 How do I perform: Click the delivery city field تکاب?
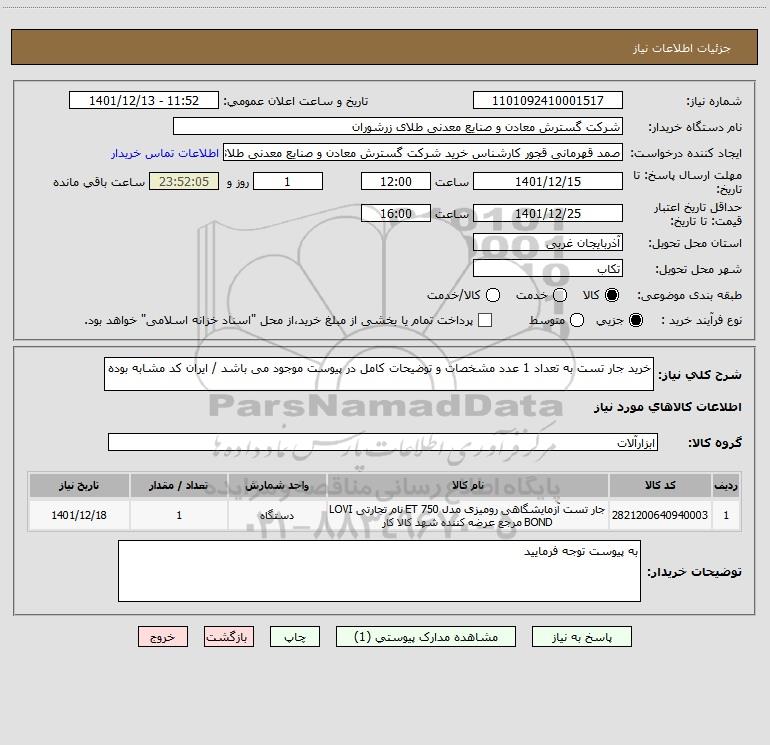[x=548, y=269]
